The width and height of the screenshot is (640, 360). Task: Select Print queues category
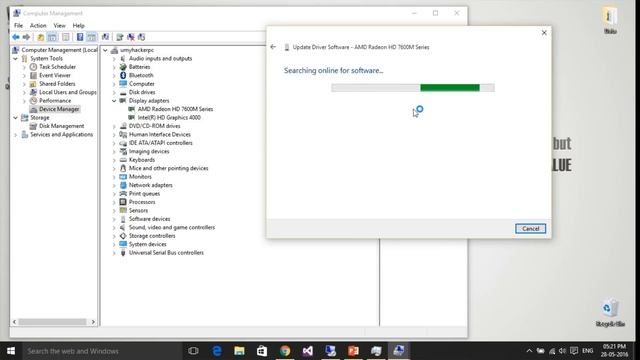click(x=144, y=193)
